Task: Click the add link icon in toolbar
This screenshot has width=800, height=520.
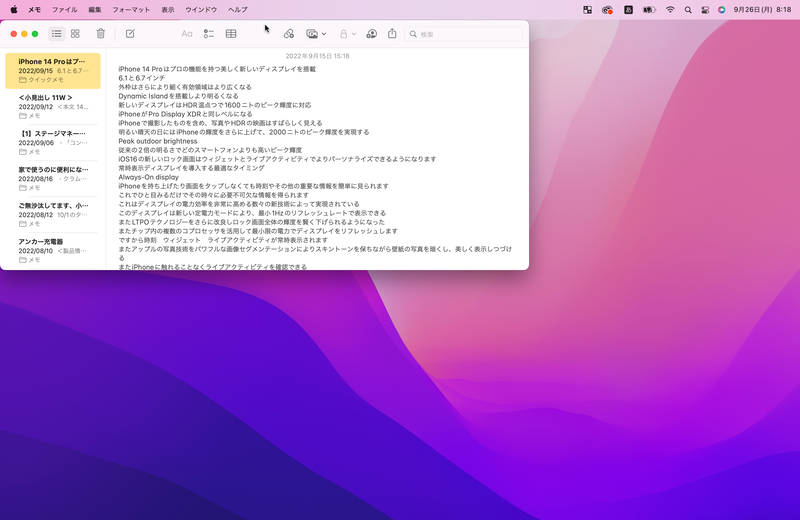Action: point(289,34)
